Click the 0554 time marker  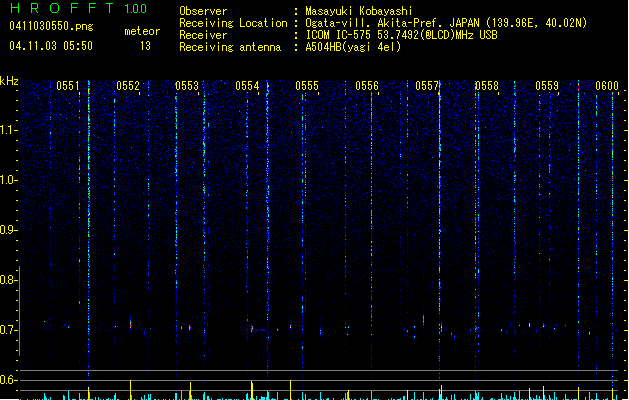tap(247, 86)
